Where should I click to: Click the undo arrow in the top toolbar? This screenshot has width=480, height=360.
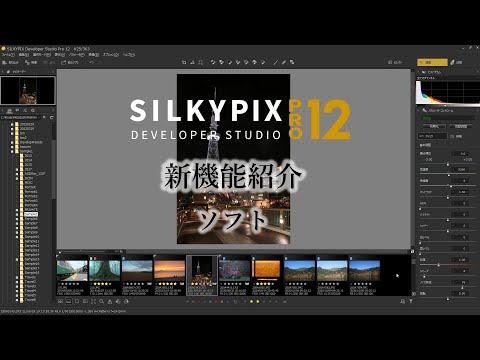tap(91, 62)
